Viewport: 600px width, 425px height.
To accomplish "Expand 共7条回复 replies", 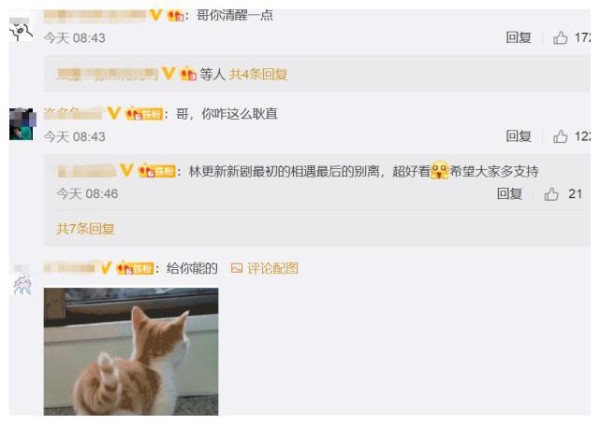I will [x=86, y=229].
